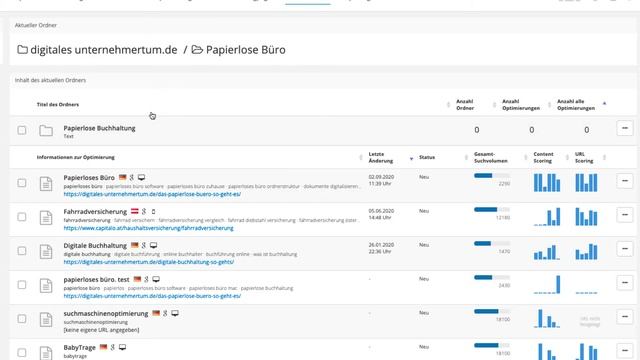This screenshot has width=640, height=360.
Task: Click the search volume bar for Papierloses Büro
Action: point(492,176)
